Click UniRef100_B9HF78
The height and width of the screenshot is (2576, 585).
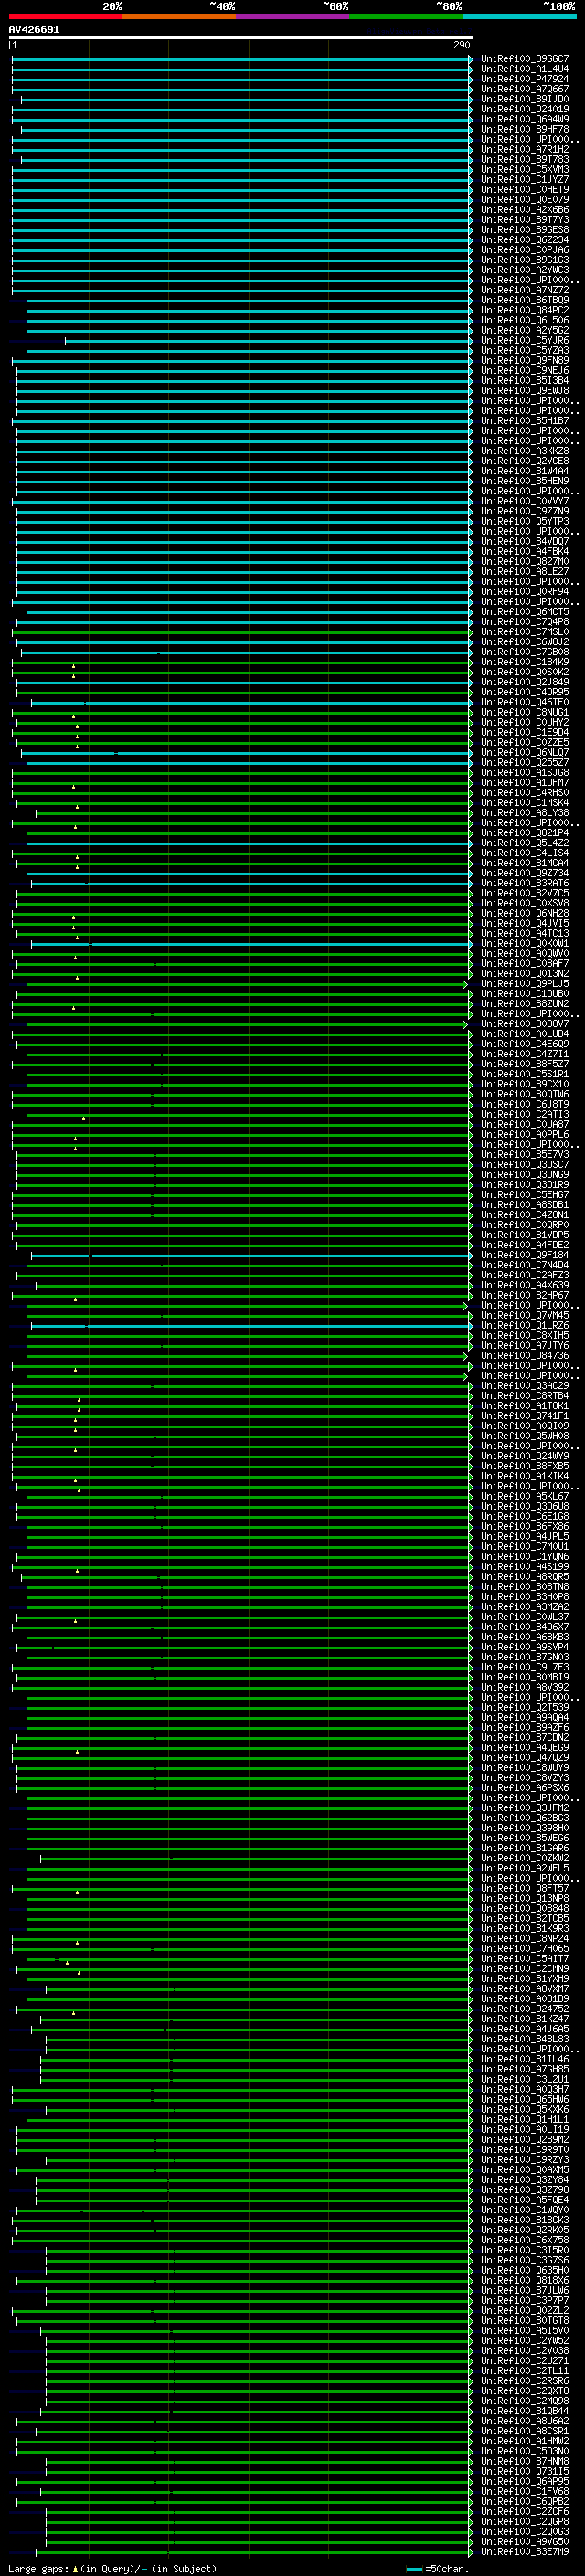point(525,129)
